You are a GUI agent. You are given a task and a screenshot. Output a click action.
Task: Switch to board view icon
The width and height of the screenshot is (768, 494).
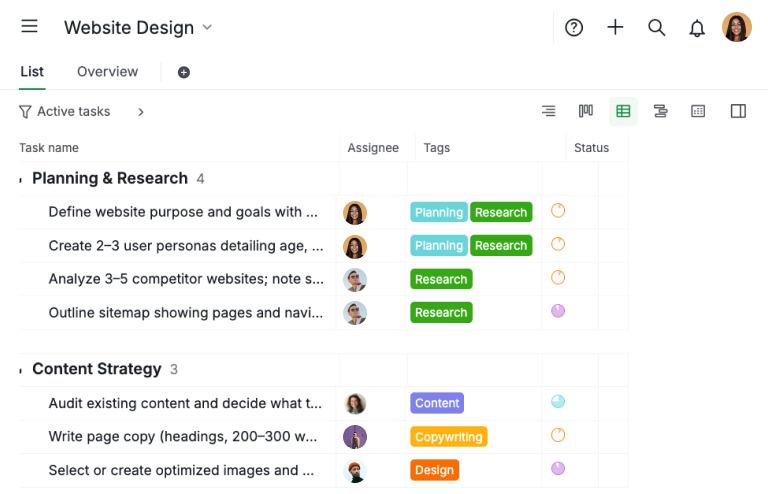coord(586,111)
